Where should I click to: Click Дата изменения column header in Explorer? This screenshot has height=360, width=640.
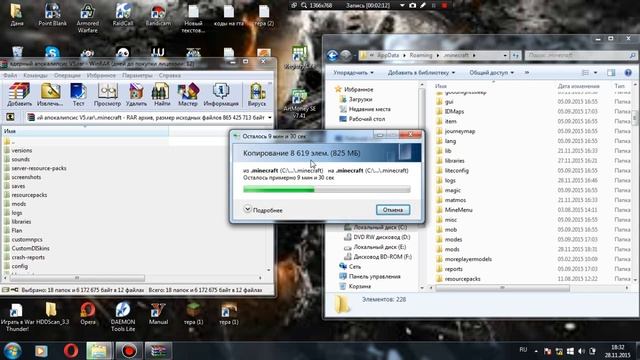(578, 86)
